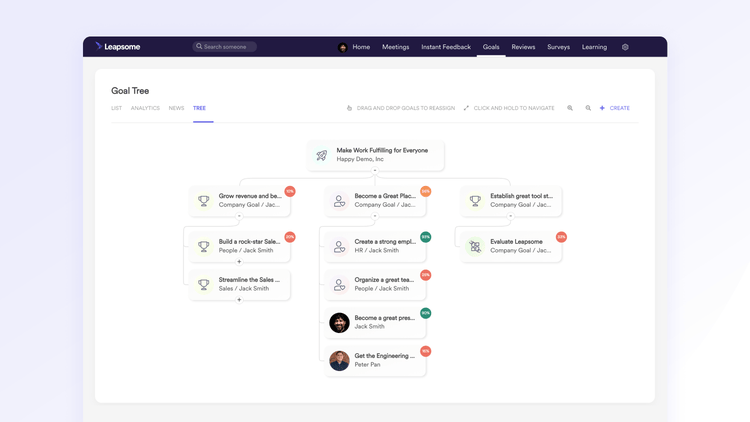Viewport: 750px width, 422px height.
Task: Click the red progress badge on Grow revenue card
Action: [x=290, y=191]
